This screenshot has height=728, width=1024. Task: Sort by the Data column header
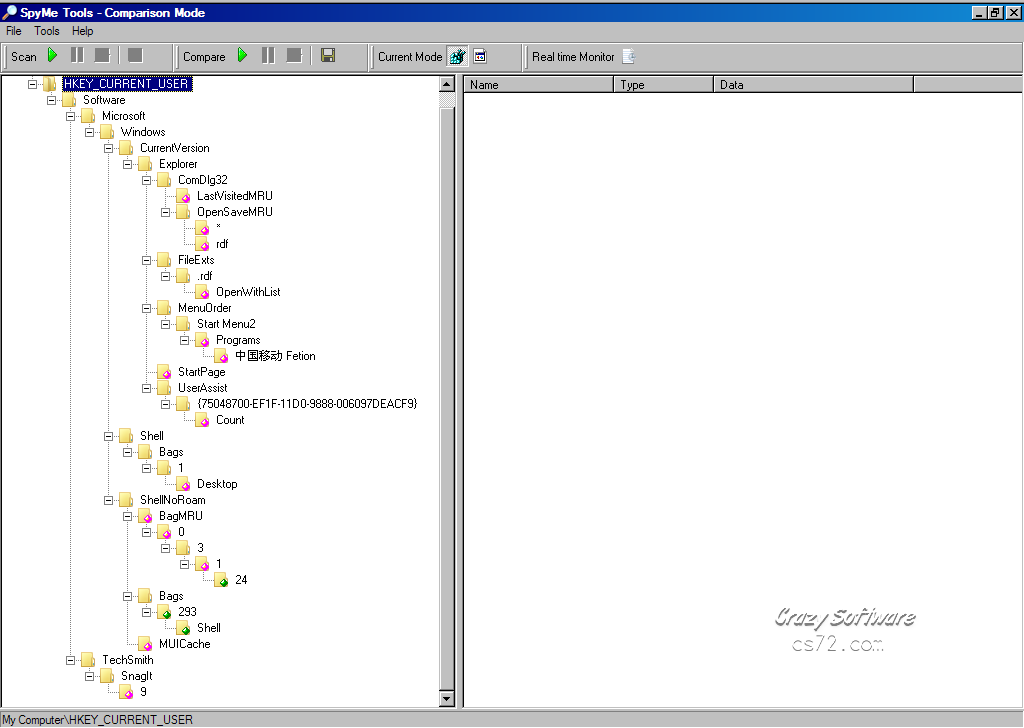813,84
